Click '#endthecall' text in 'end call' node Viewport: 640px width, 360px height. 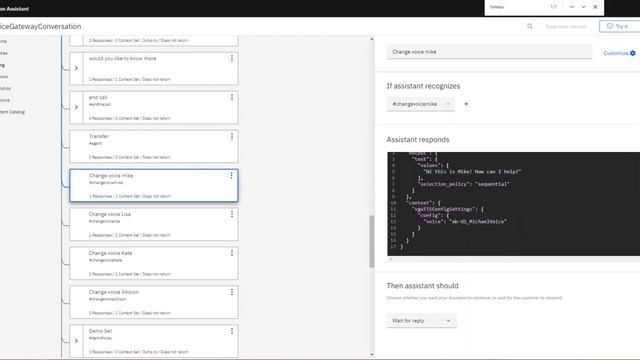(100, 104)
